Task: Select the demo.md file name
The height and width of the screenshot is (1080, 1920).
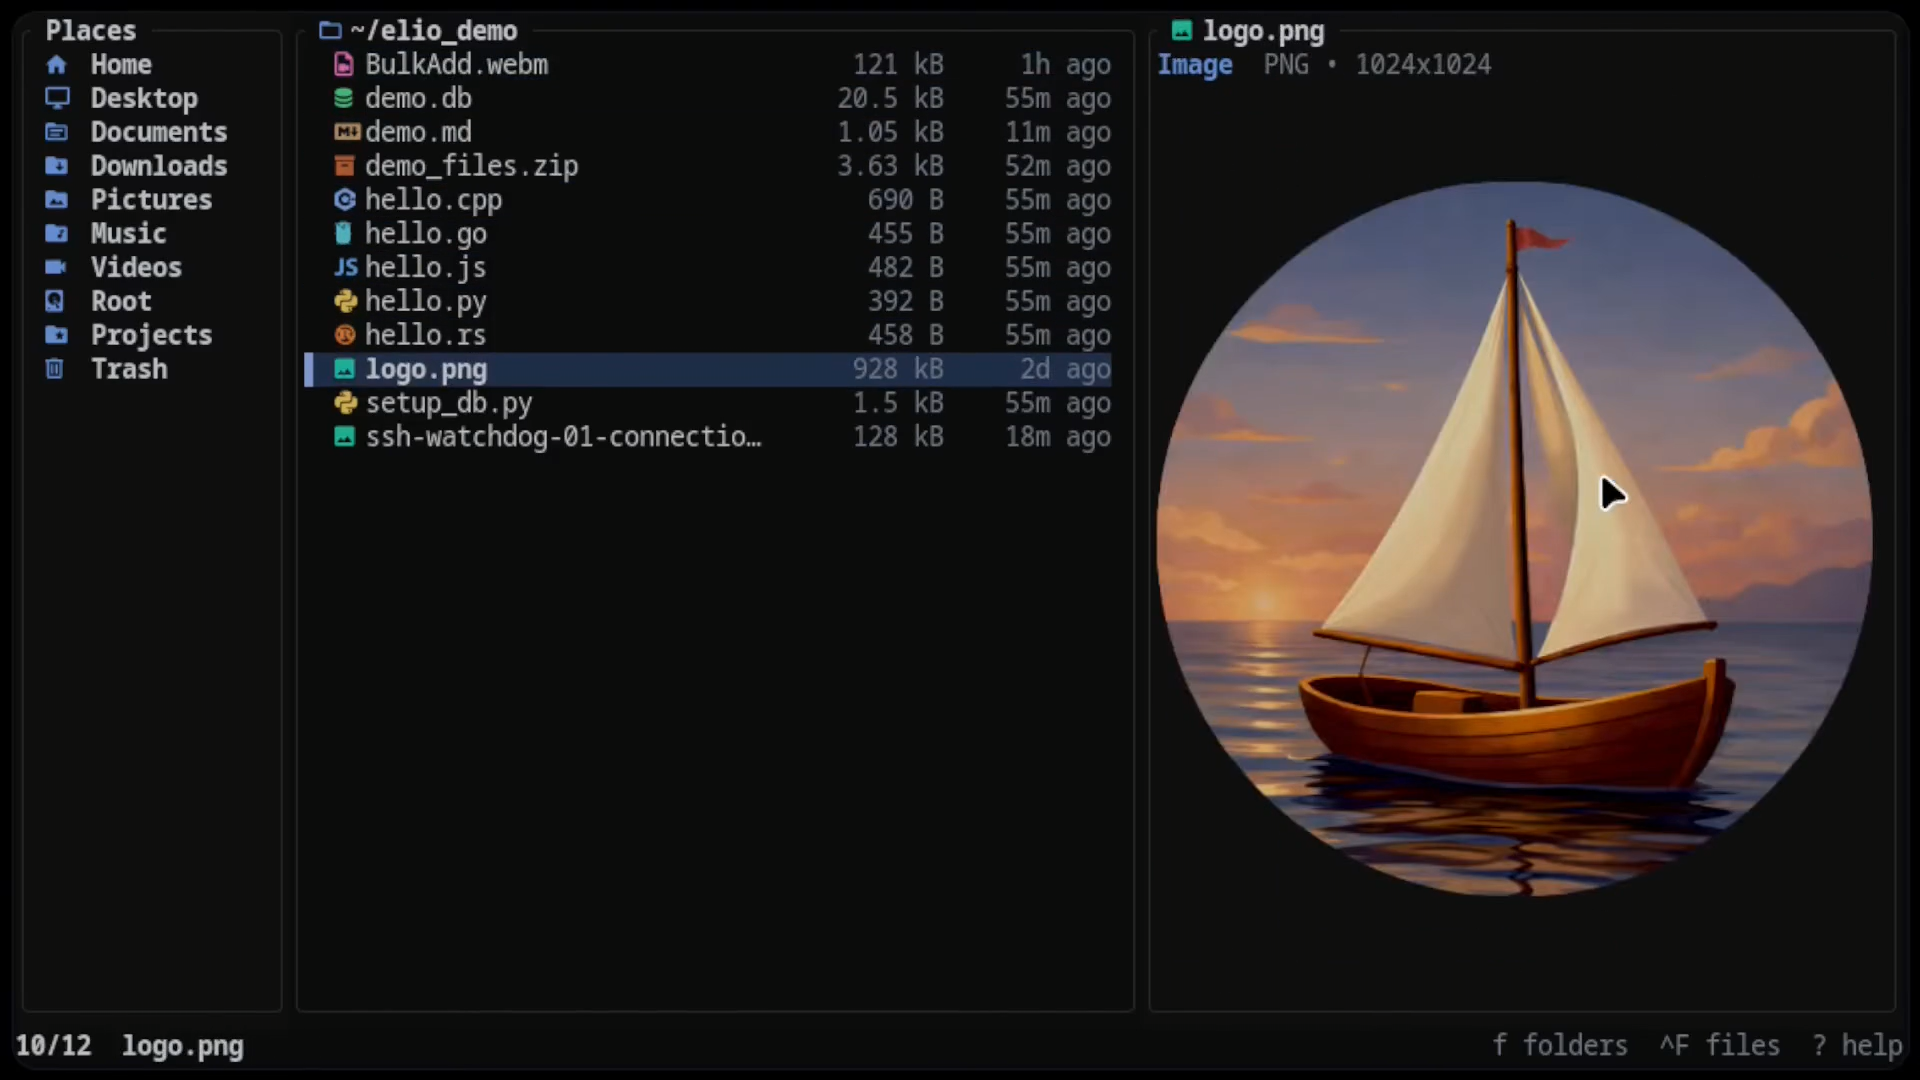Action: click(x=418, y=132)
